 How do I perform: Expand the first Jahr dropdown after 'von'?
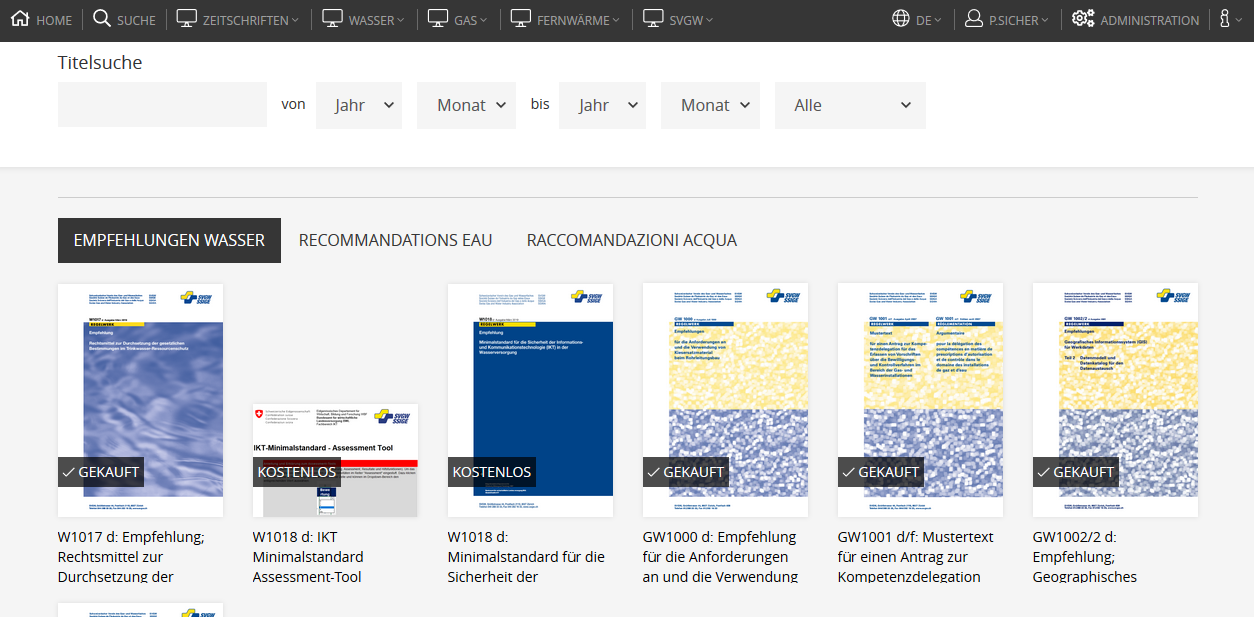[358, 105]
